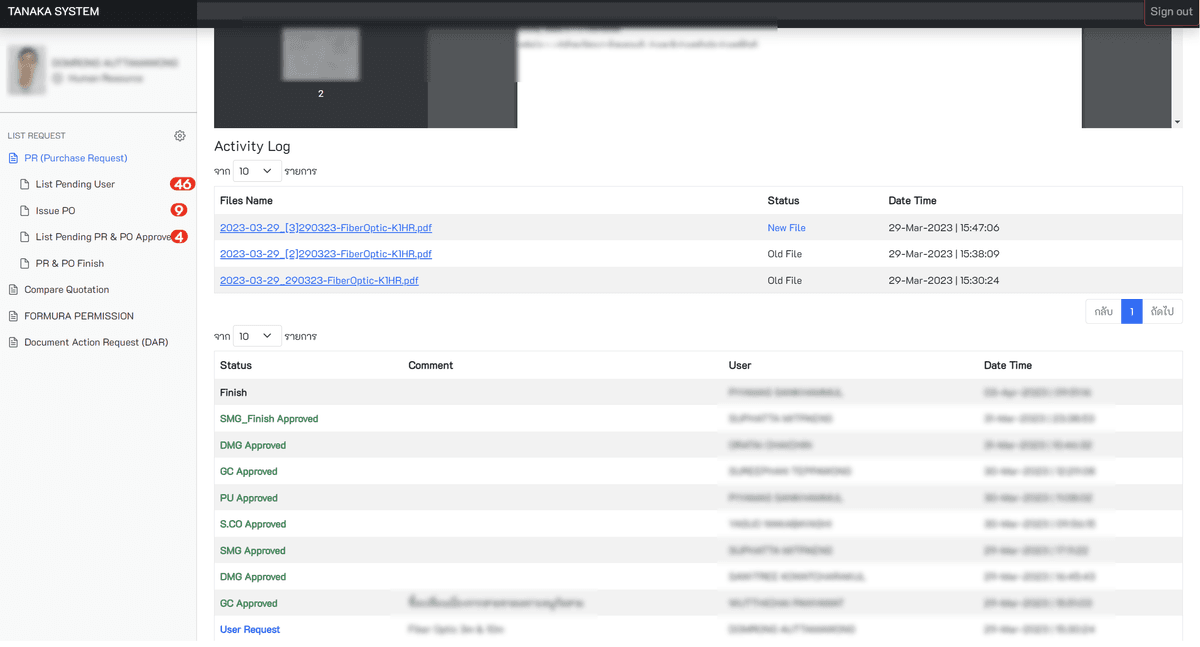Viewport: 1200px width, 647px height.
Task: Click the S.CO Approved status
Action: [x=253, y=524]
